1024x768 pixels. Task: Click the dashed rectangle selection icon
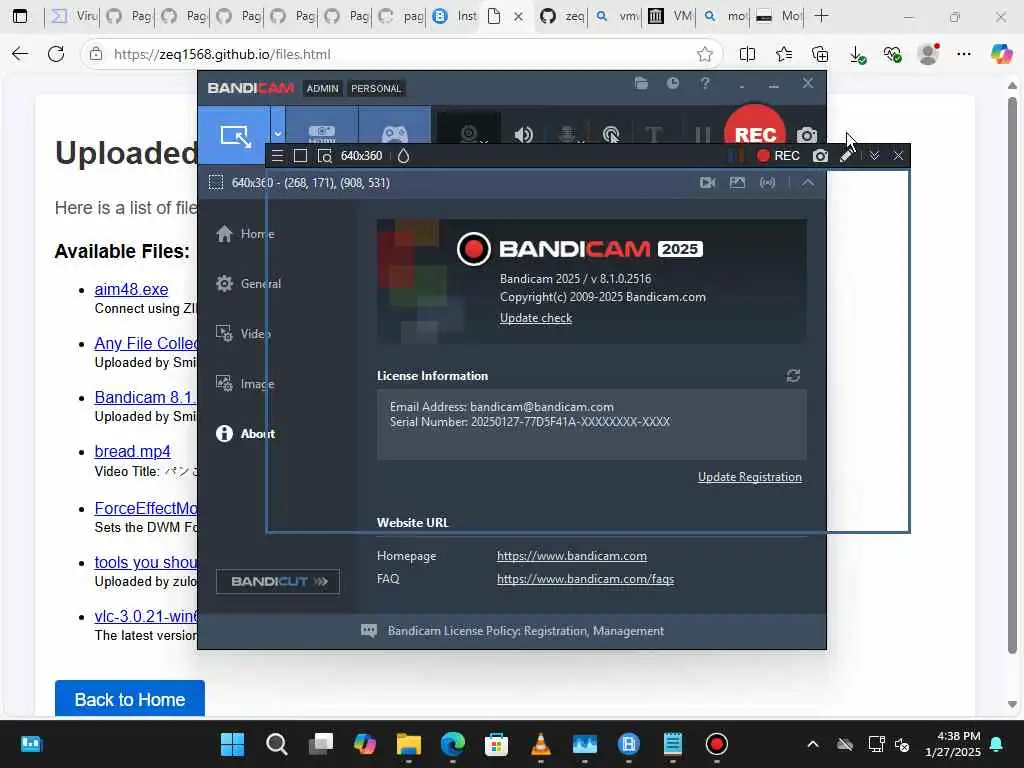point(216,182)
